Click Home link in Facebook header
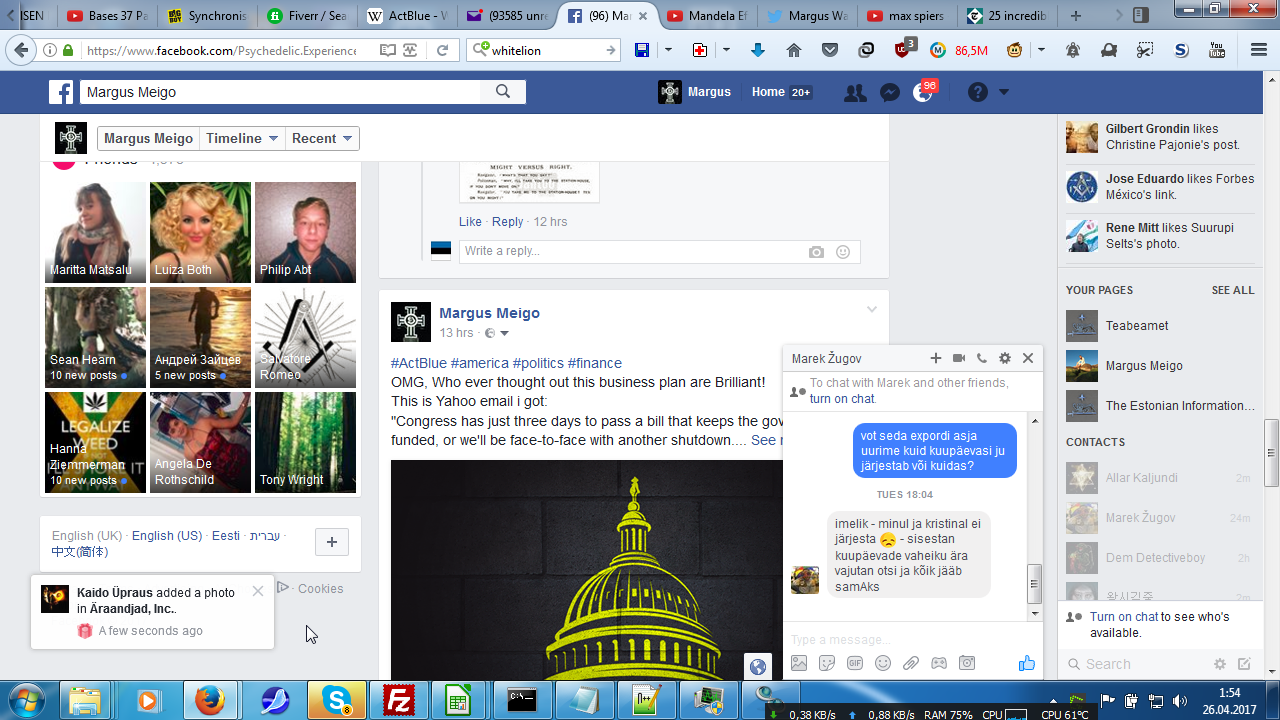 coord(768,92)
